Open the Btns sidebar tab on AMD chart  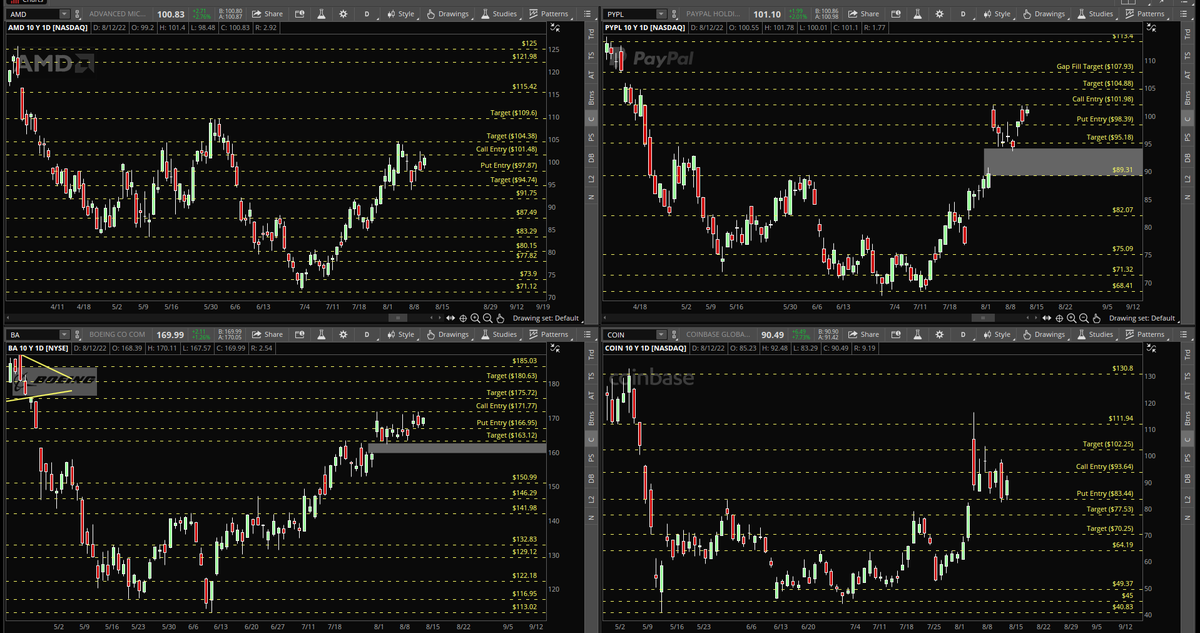coord(591,96)
